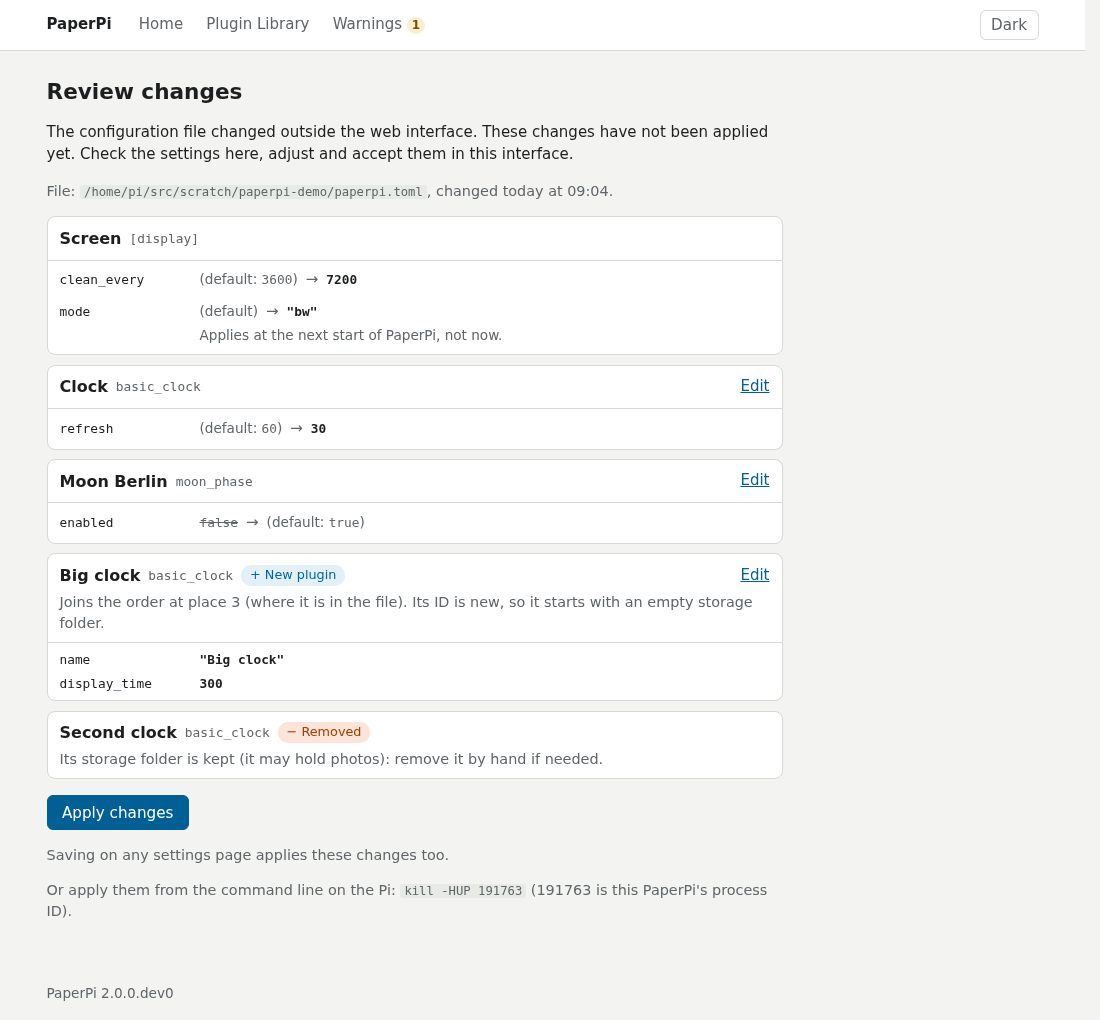
Task: Click the refresh setting name
Action: 86,429
